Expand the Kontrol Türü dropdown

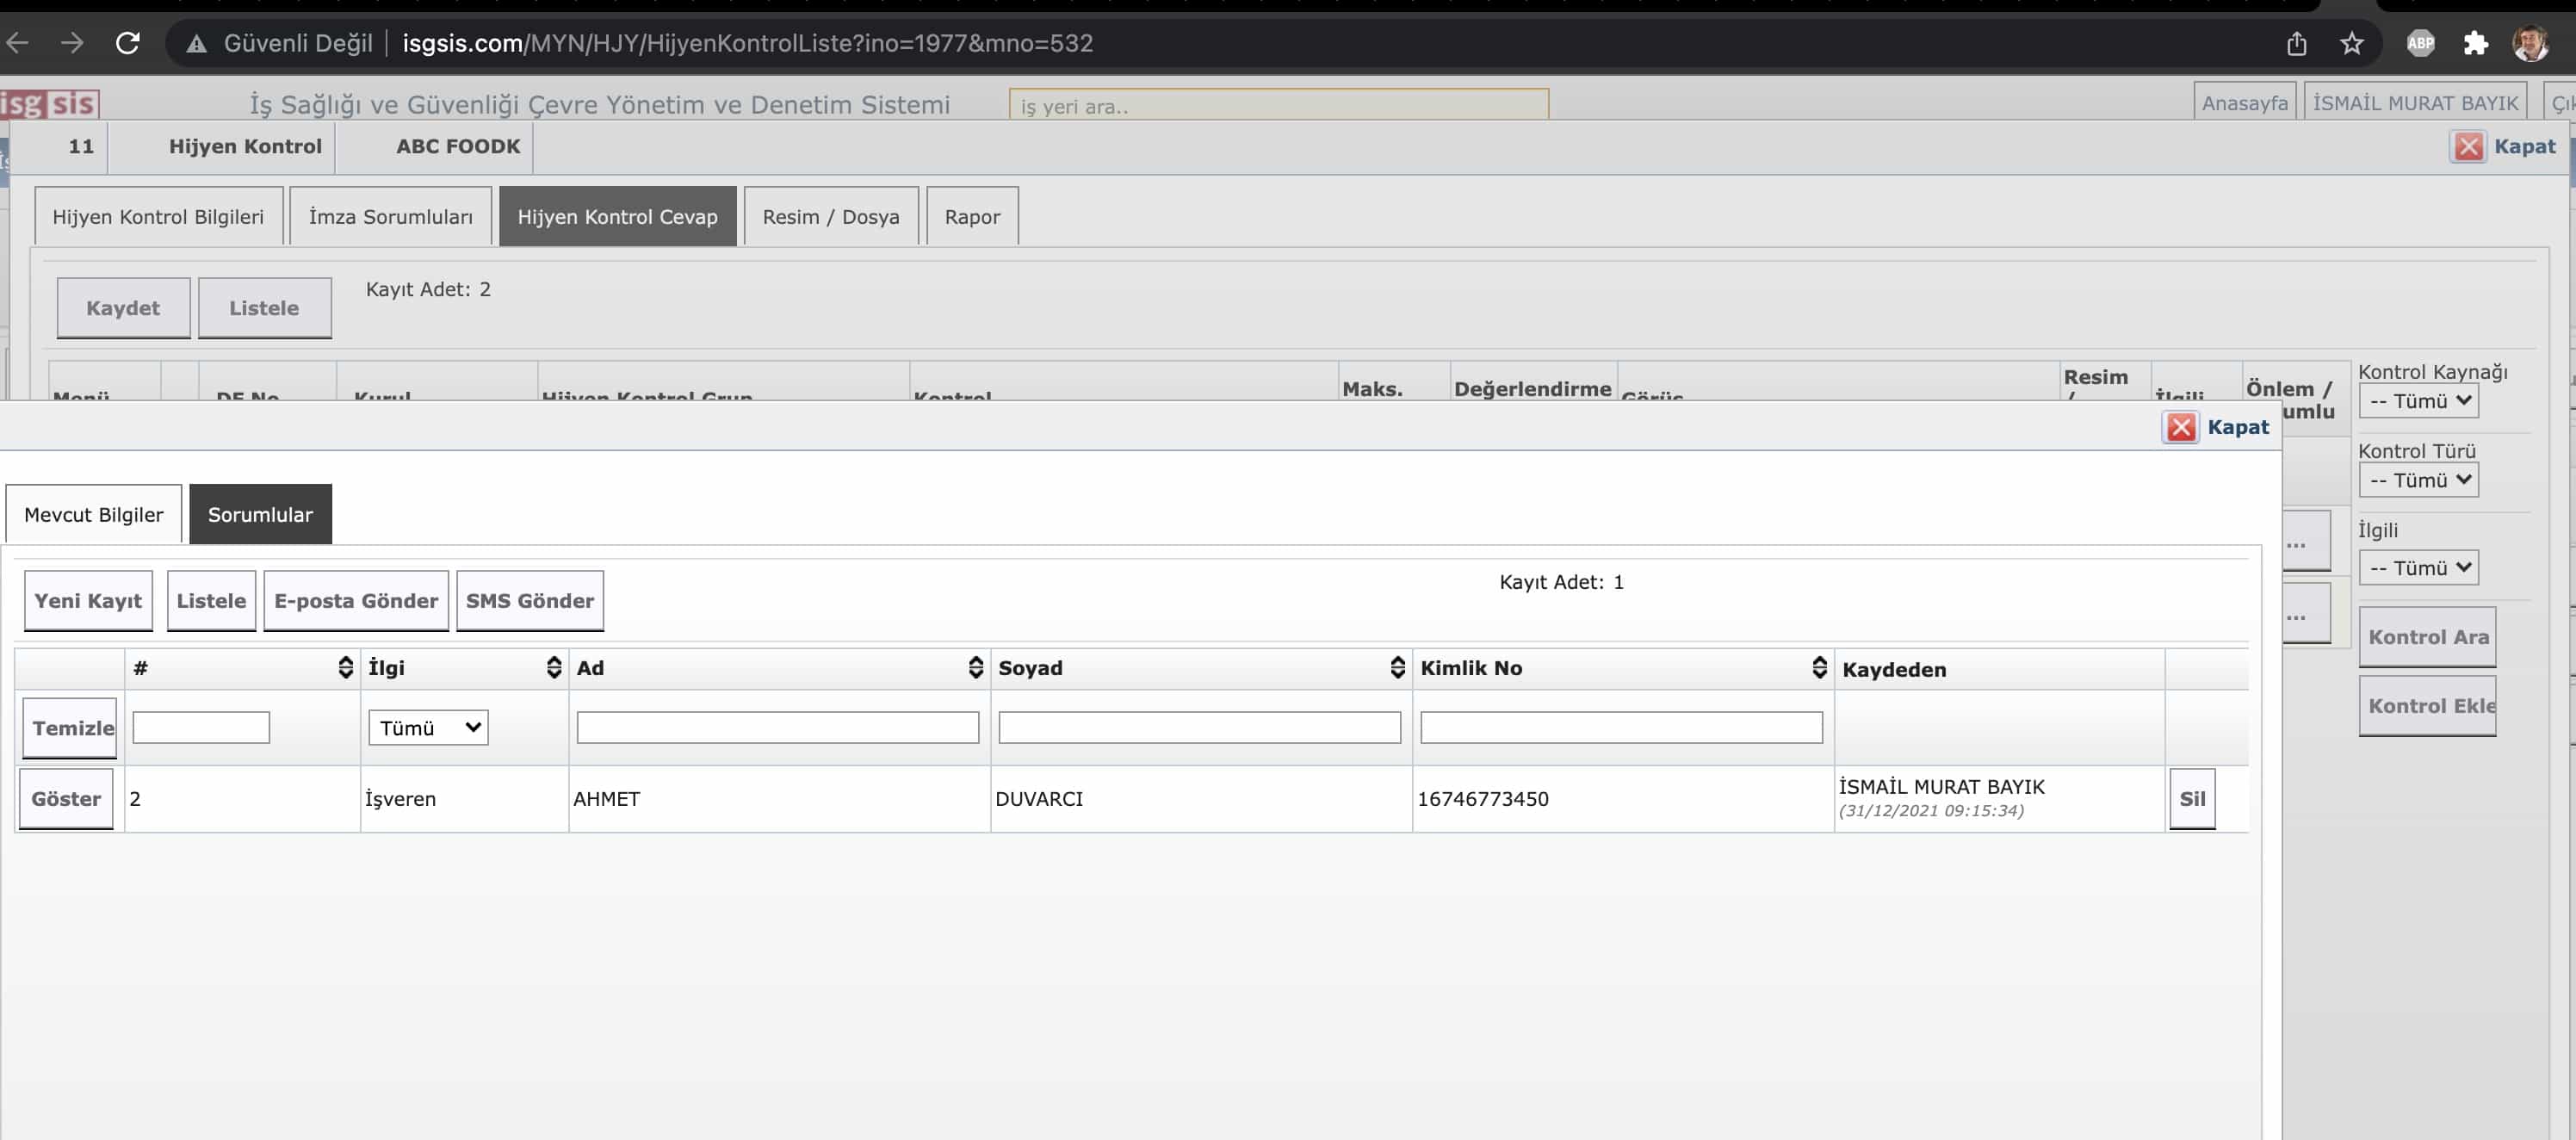click(2418, 480)
